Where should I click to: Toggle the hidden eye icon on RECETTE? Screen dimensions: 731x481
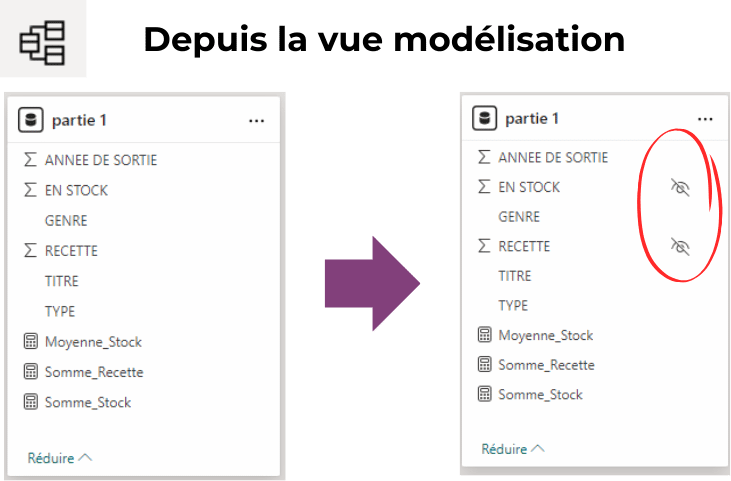pos(680,246)
